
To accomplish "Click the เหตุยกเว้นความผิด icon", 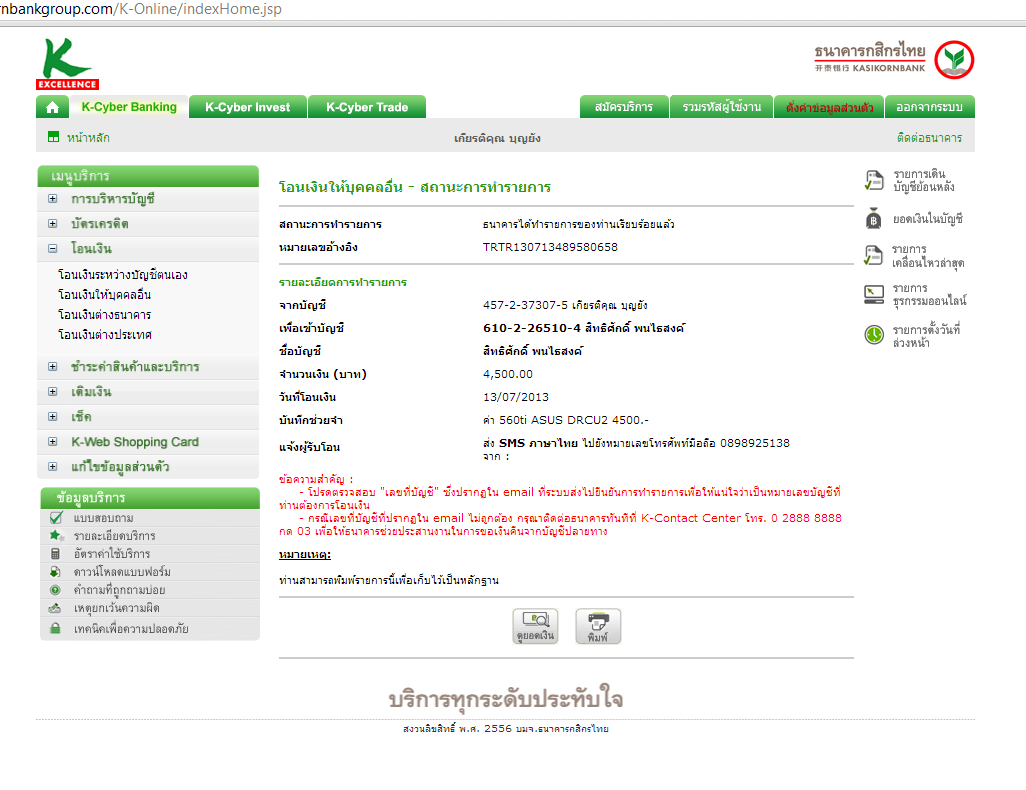I will click(x=55, y=608).
